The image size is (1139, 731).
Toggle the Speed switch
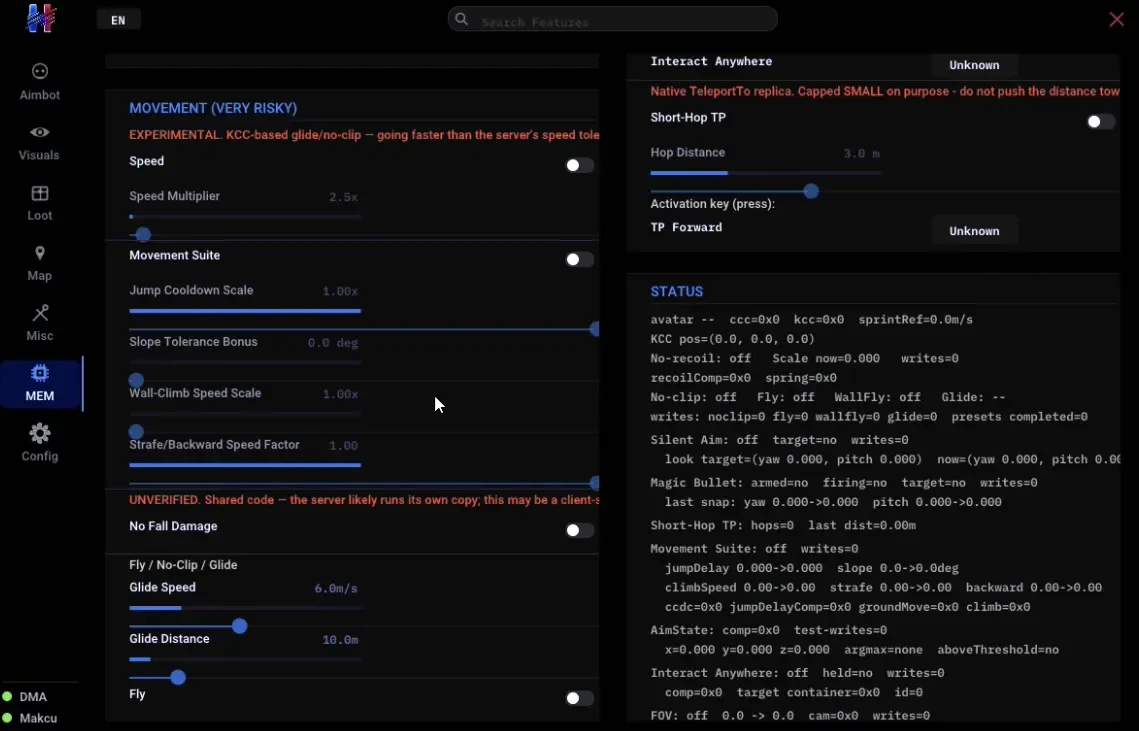click(580, 166)
